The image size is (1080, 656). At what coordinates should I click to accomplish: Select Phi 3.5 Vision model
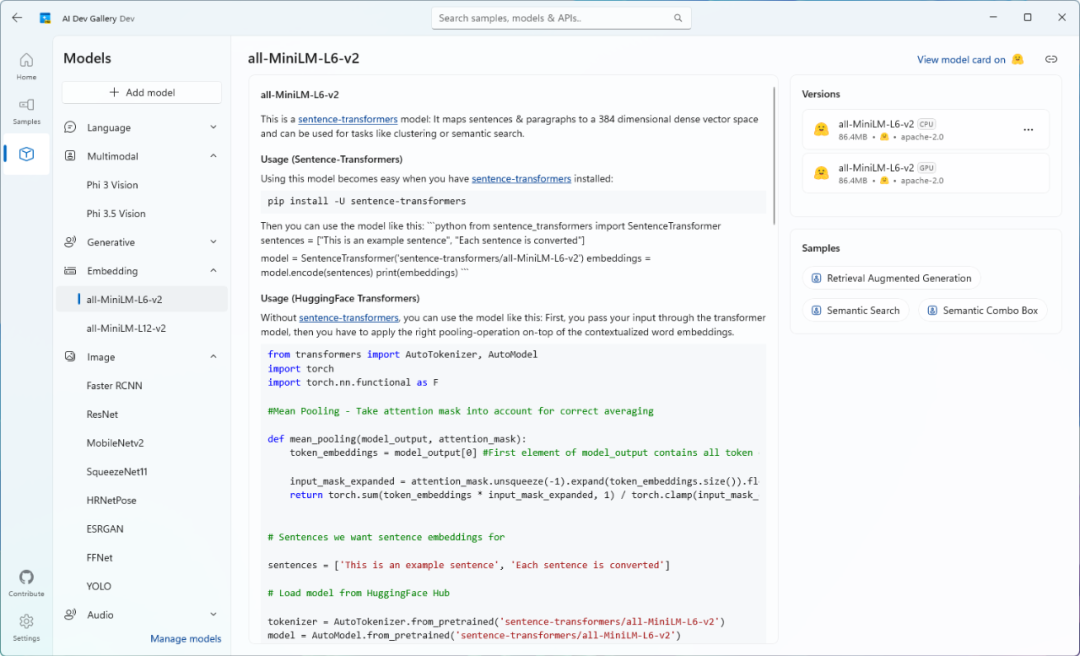click(116, 214)
